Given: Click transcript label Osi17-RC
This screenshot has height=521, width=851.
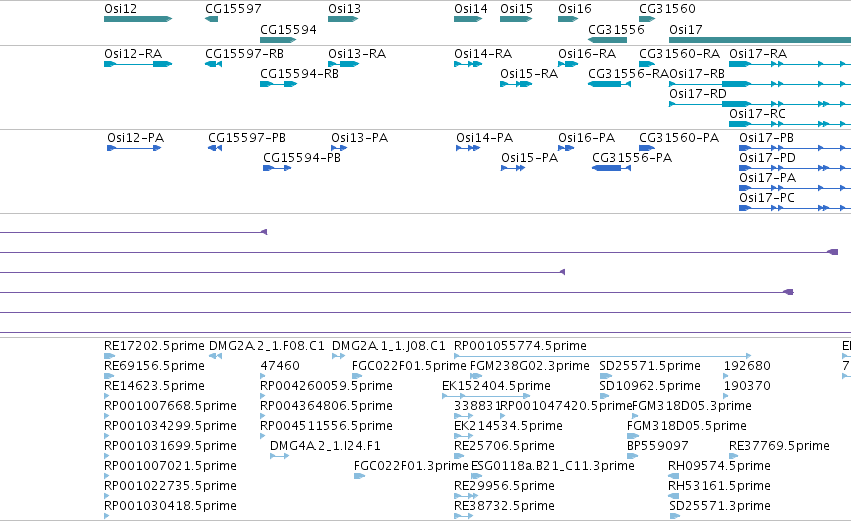Looking at the screenshot, I should [757, 113].
